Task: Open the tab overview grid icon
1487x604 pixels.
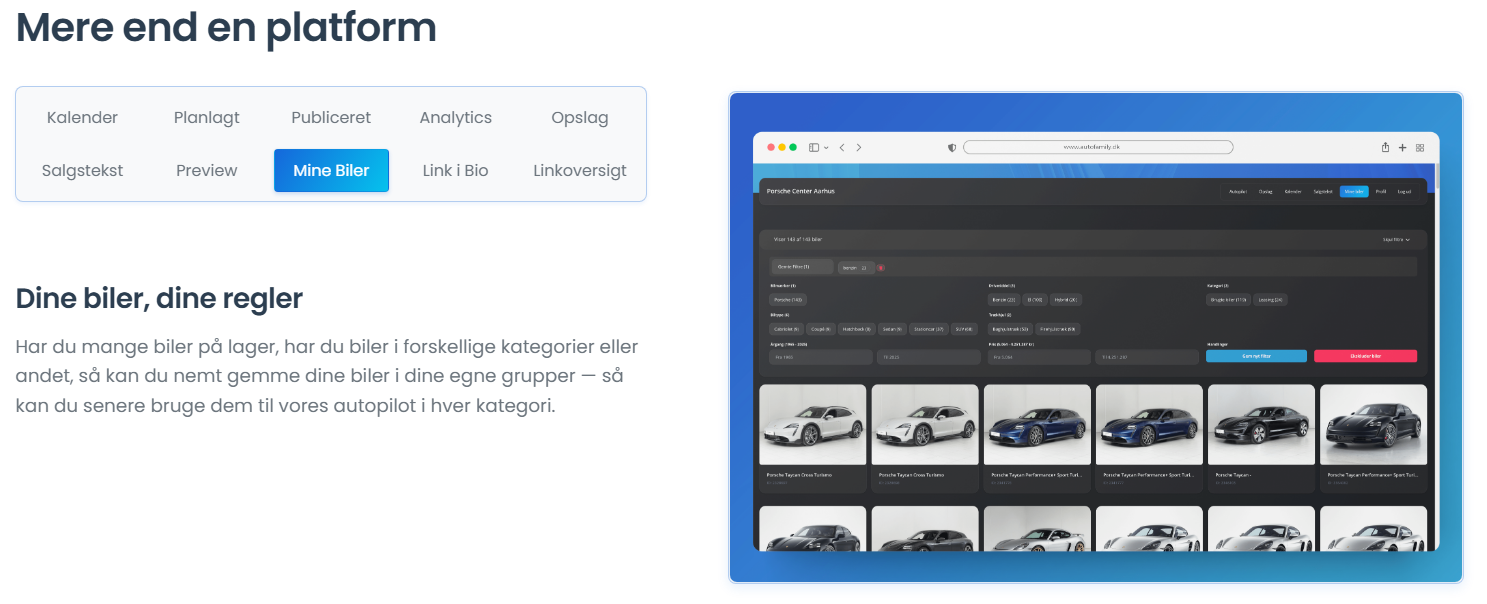Action: point(1419,147)
